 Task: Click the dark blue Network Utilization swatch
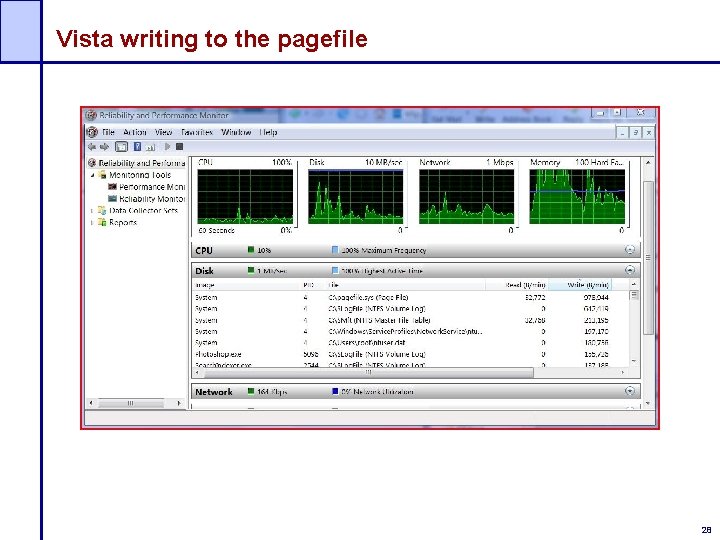(x=335, y=391)
